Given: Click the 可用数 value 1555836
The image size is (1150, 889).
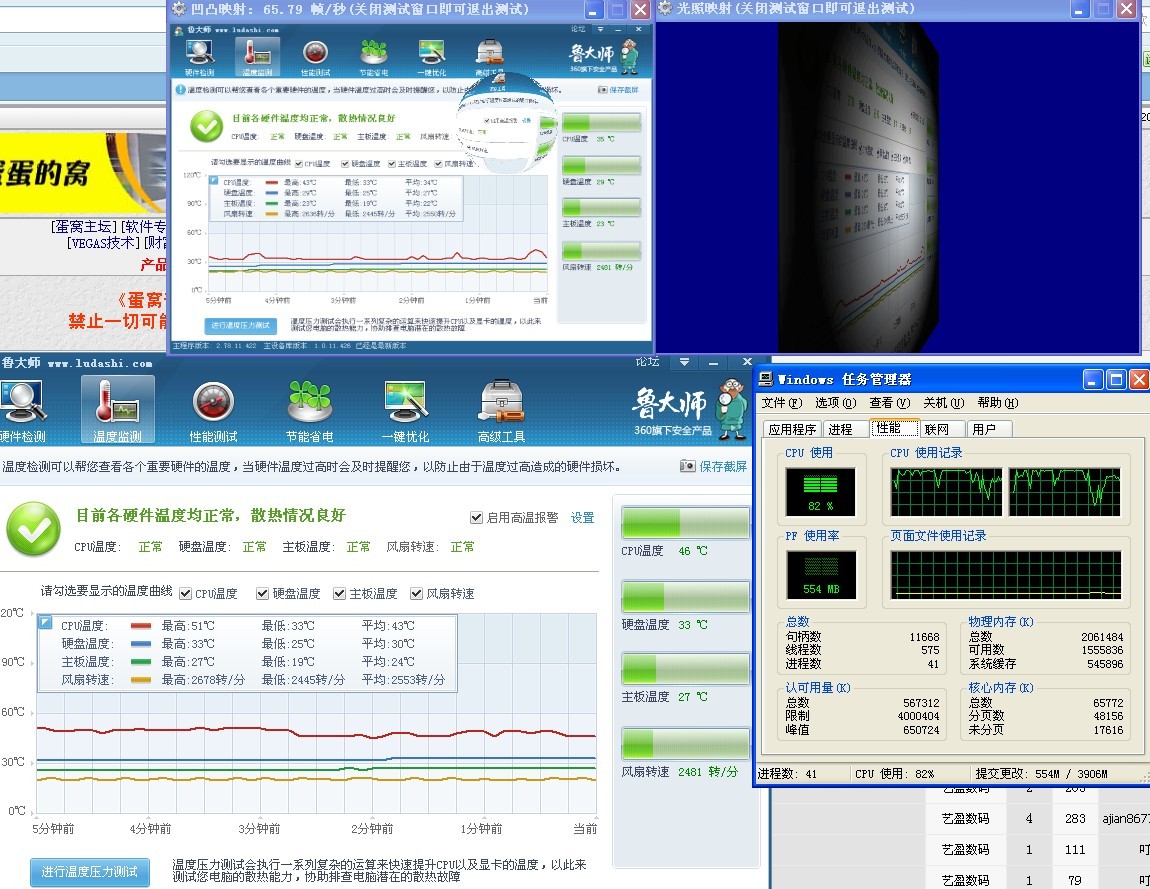Looking at the screenshot, I should [x=1102, y=650].
